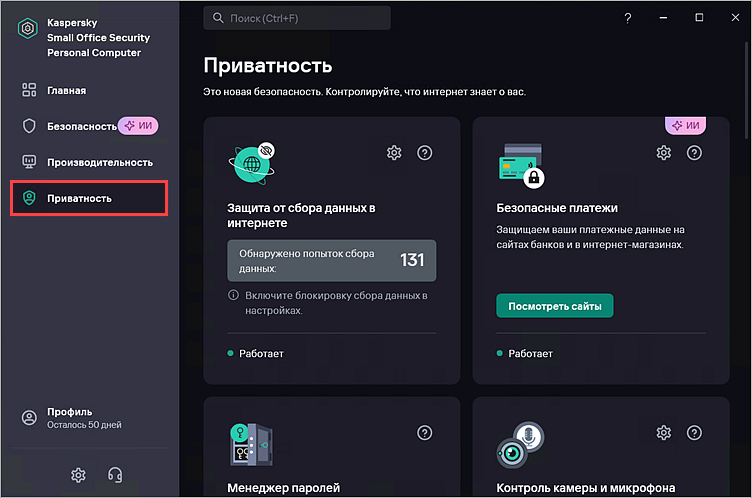
Task: Click the Профиль user avatar icon
Action: pyautogui.click(x=29, y=417)
